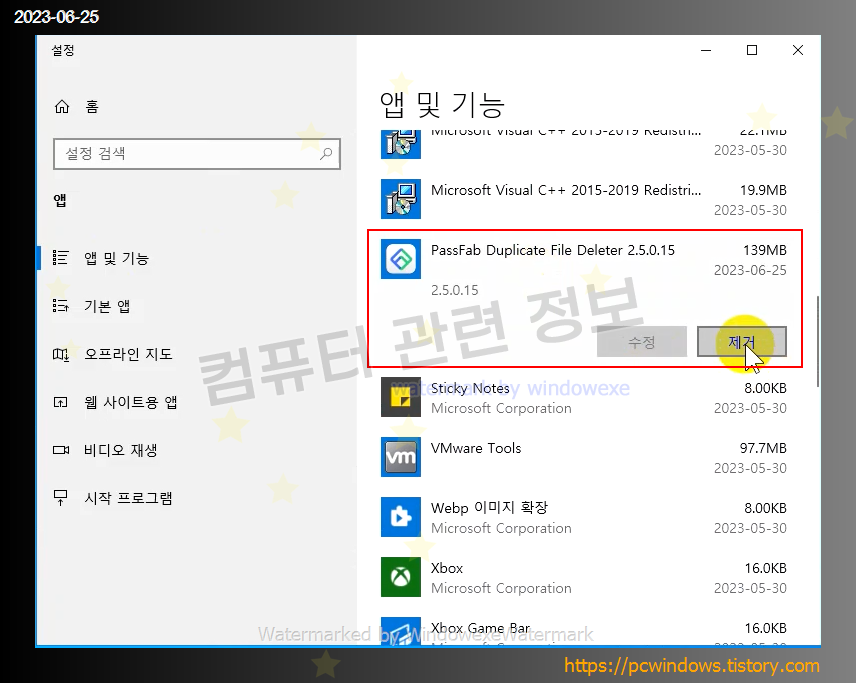The height and width of the screenshot is (683, 856).
Task: Minimize the 설정 window
Action: tap(706, 50)
